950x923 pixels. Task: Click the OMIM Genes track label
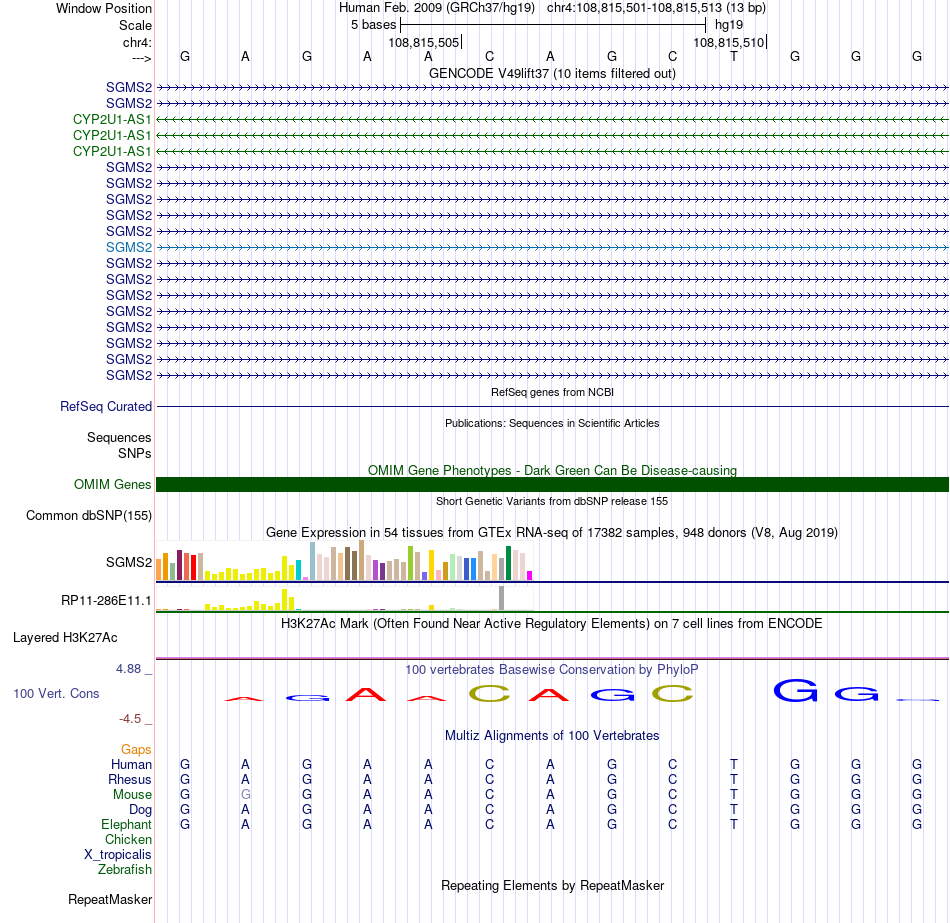[x=112, y=484]
